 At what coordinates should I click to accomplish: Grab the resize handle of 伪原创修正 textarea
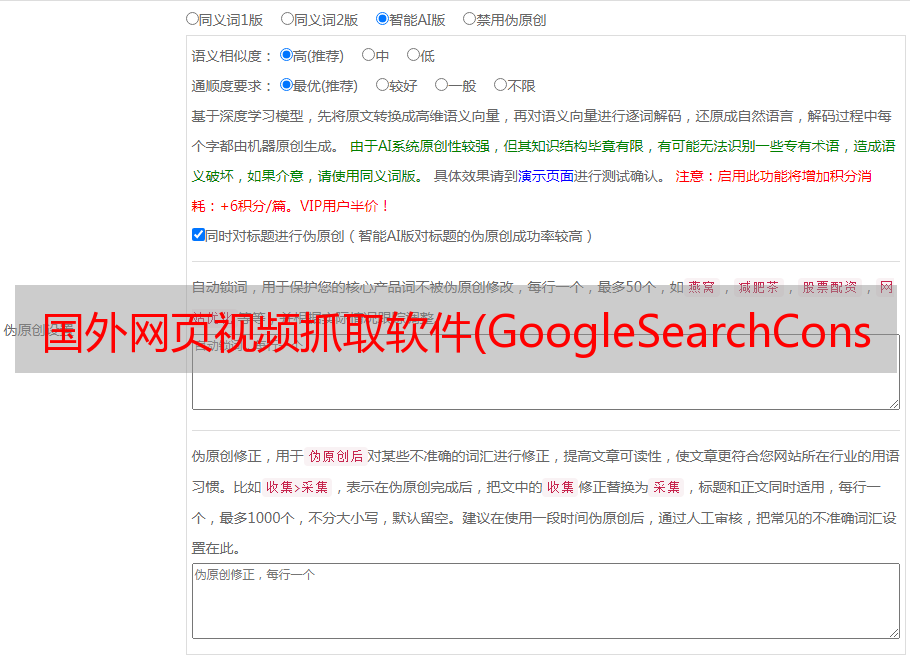pyautogui.click(x=894, y=633)
